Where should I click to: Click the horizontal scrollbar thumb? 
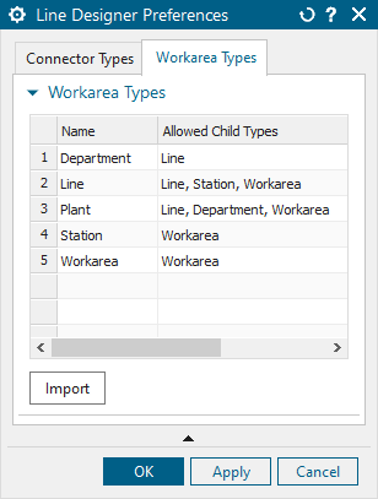(x=136, y=348)
